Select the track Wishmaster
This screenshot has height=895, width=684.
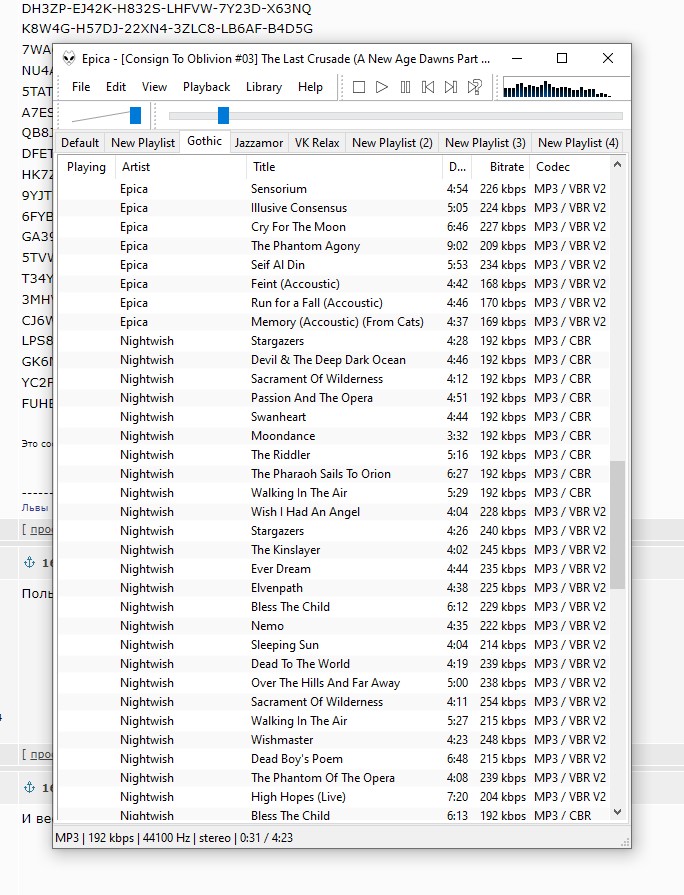[x=334, y=740]
